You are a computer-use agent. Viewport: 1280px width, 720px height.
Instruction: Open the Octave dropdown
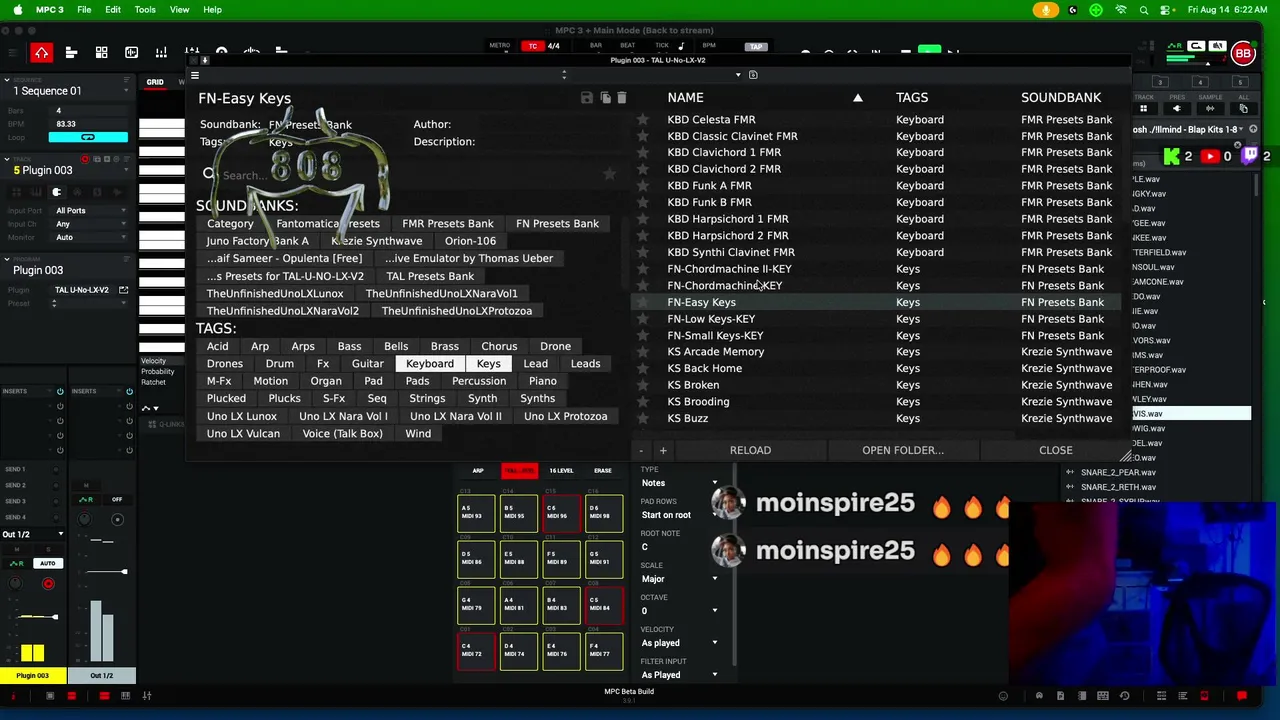tap(680, 611)
